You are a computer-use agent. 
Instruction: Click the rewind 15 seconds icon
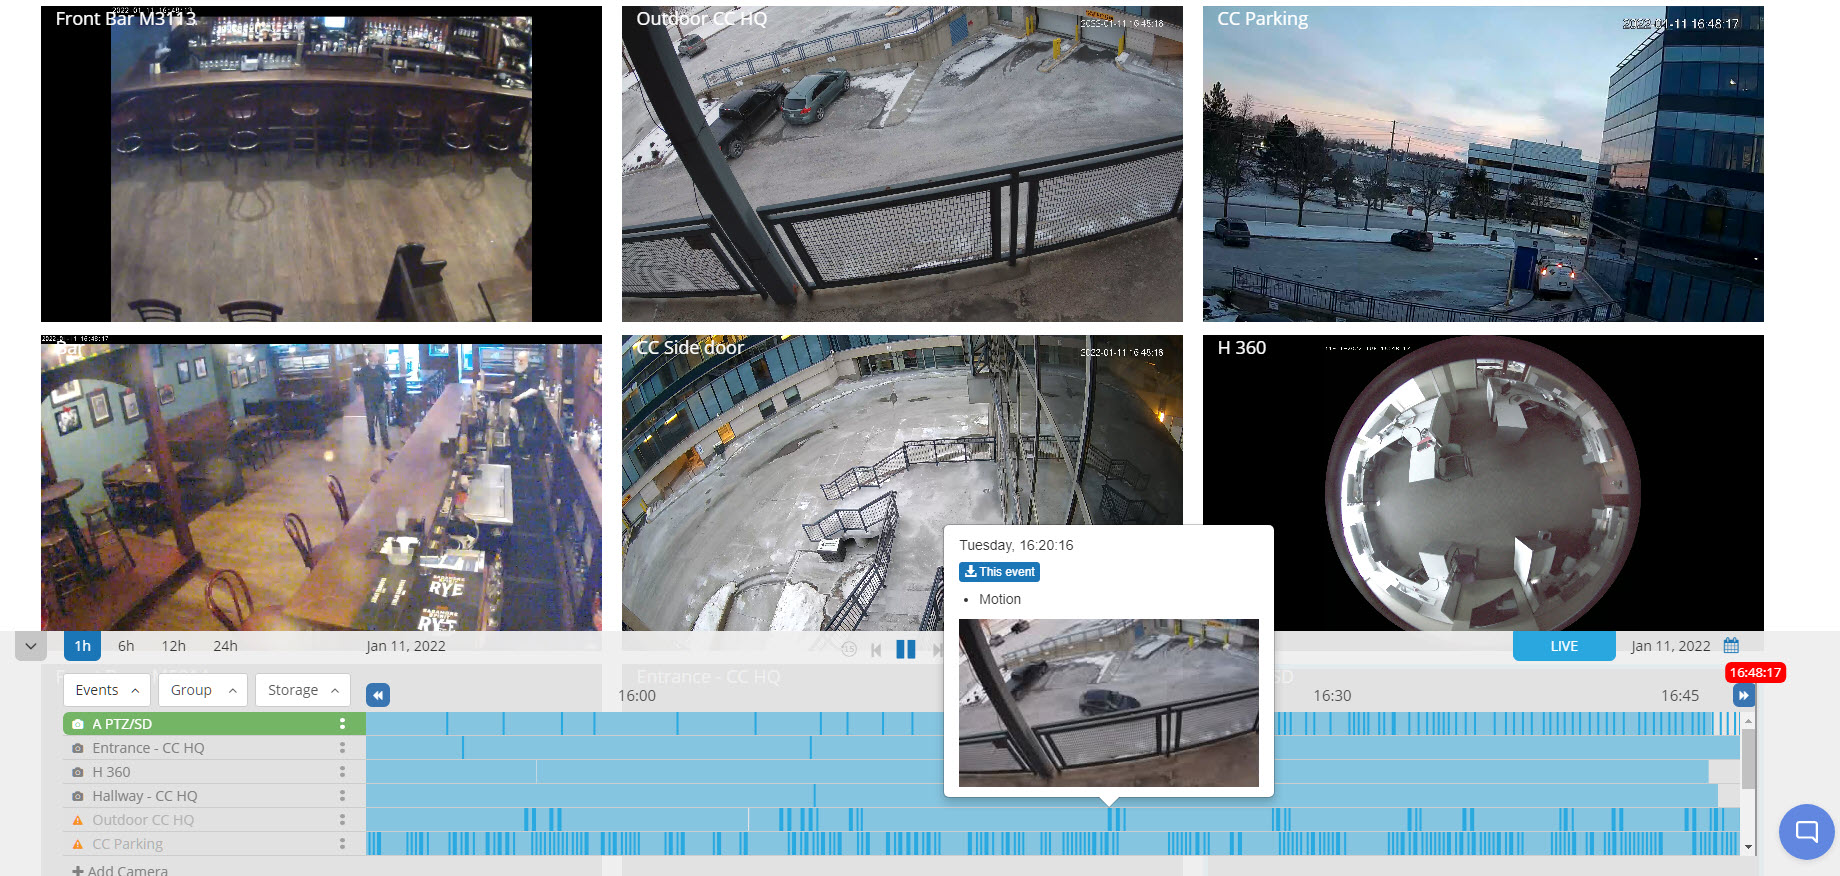pos(849,649)
